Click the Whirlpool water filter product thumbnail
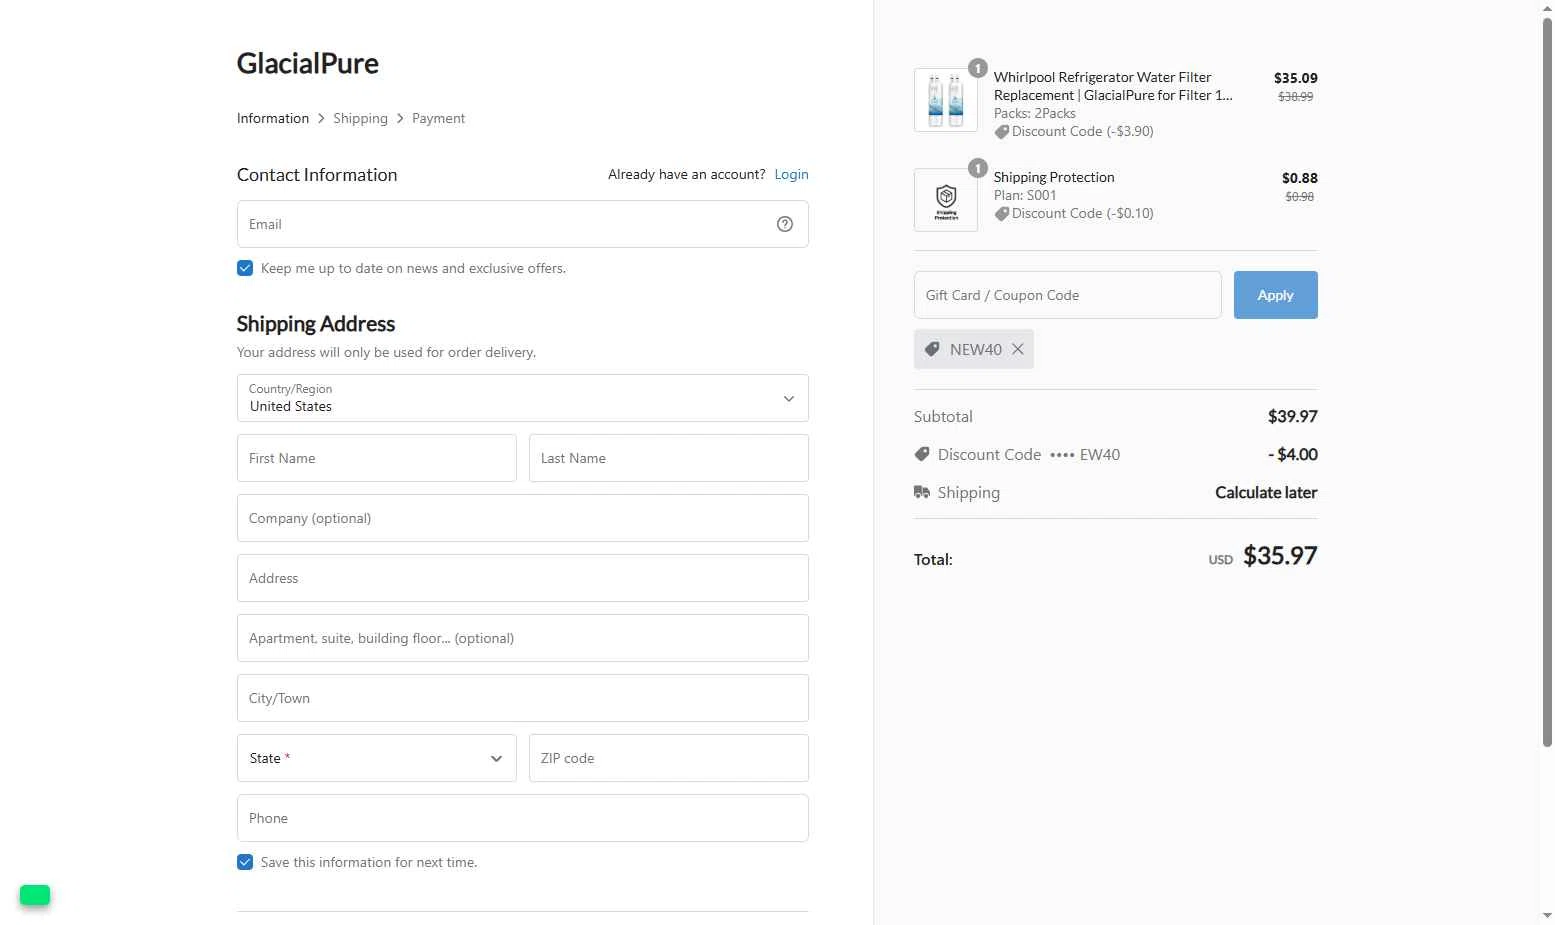 945,100
